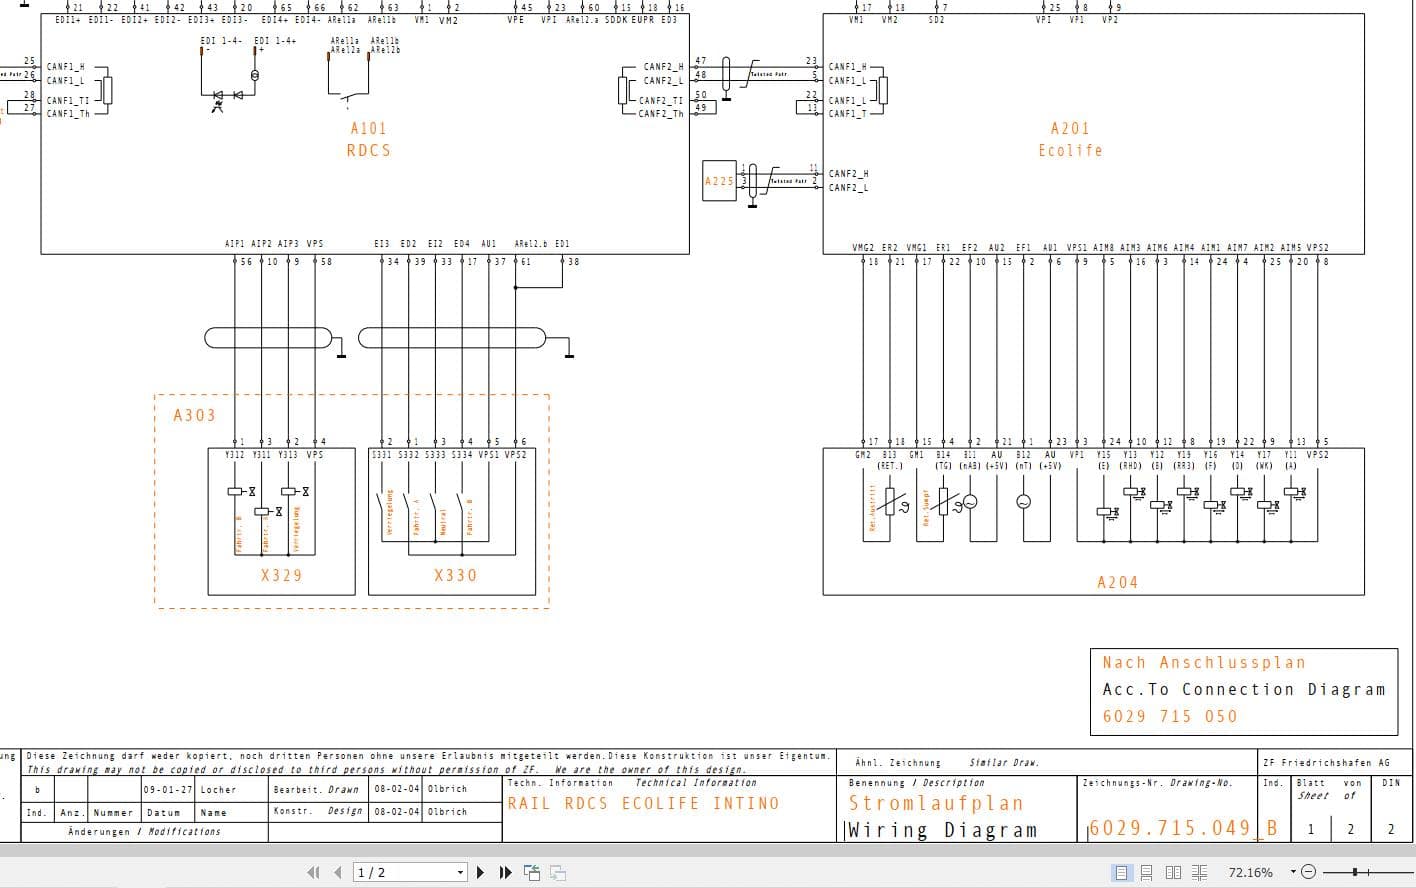Open the zoom percentage dropdown arrow
The height and width of the screenshot is (888, 1416).
1293,872
